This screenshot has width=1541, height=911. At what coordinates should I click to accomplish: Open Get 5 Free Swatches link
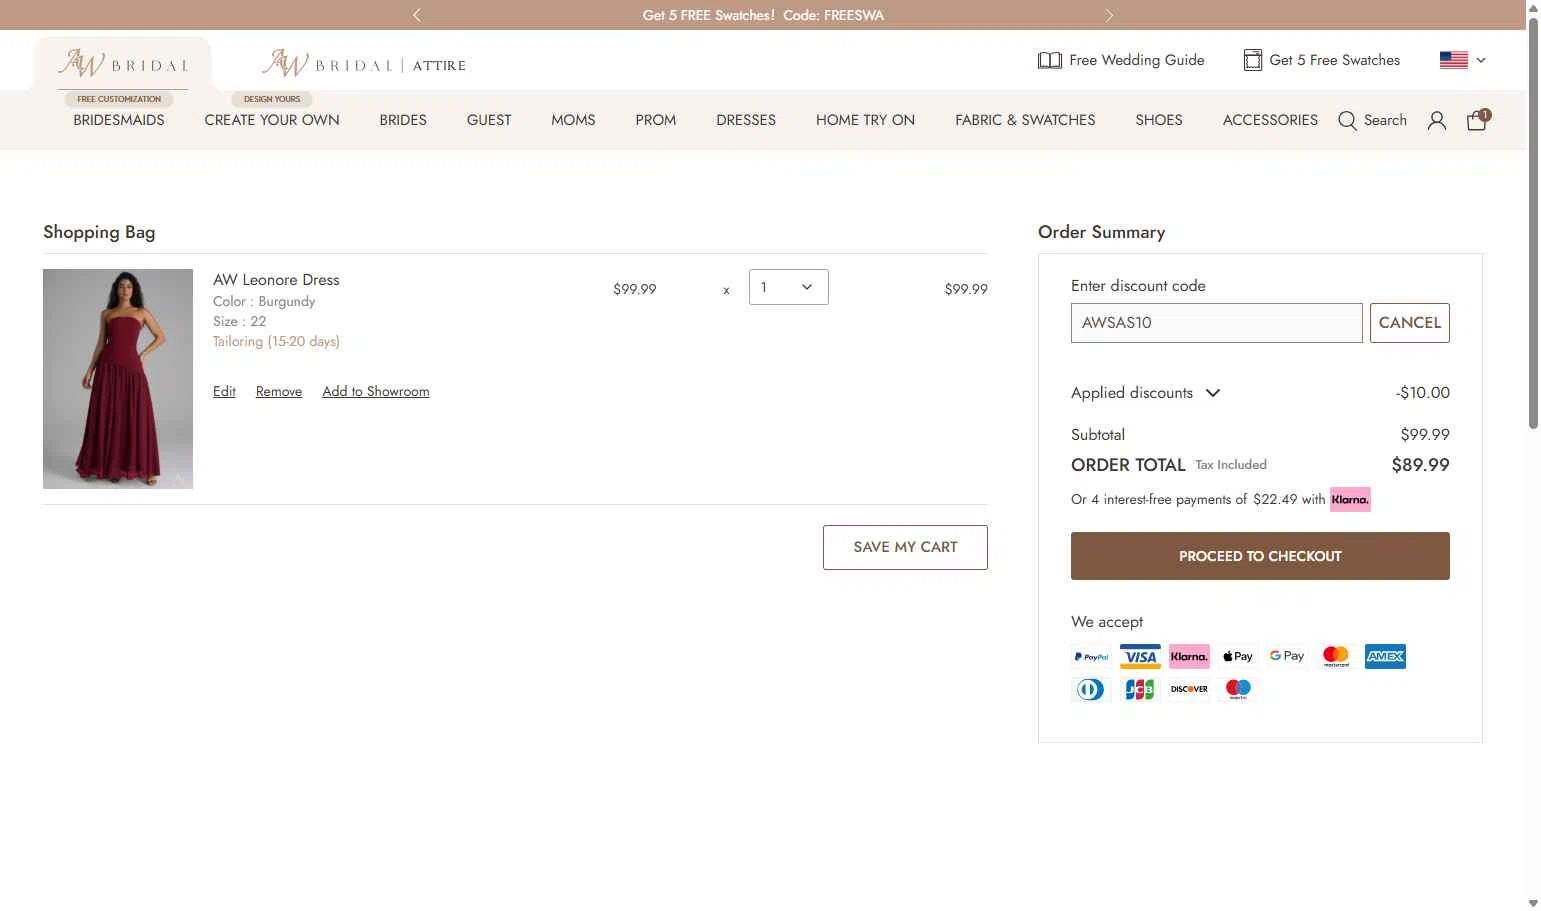pyautogui.click(x=1334, y=60)
